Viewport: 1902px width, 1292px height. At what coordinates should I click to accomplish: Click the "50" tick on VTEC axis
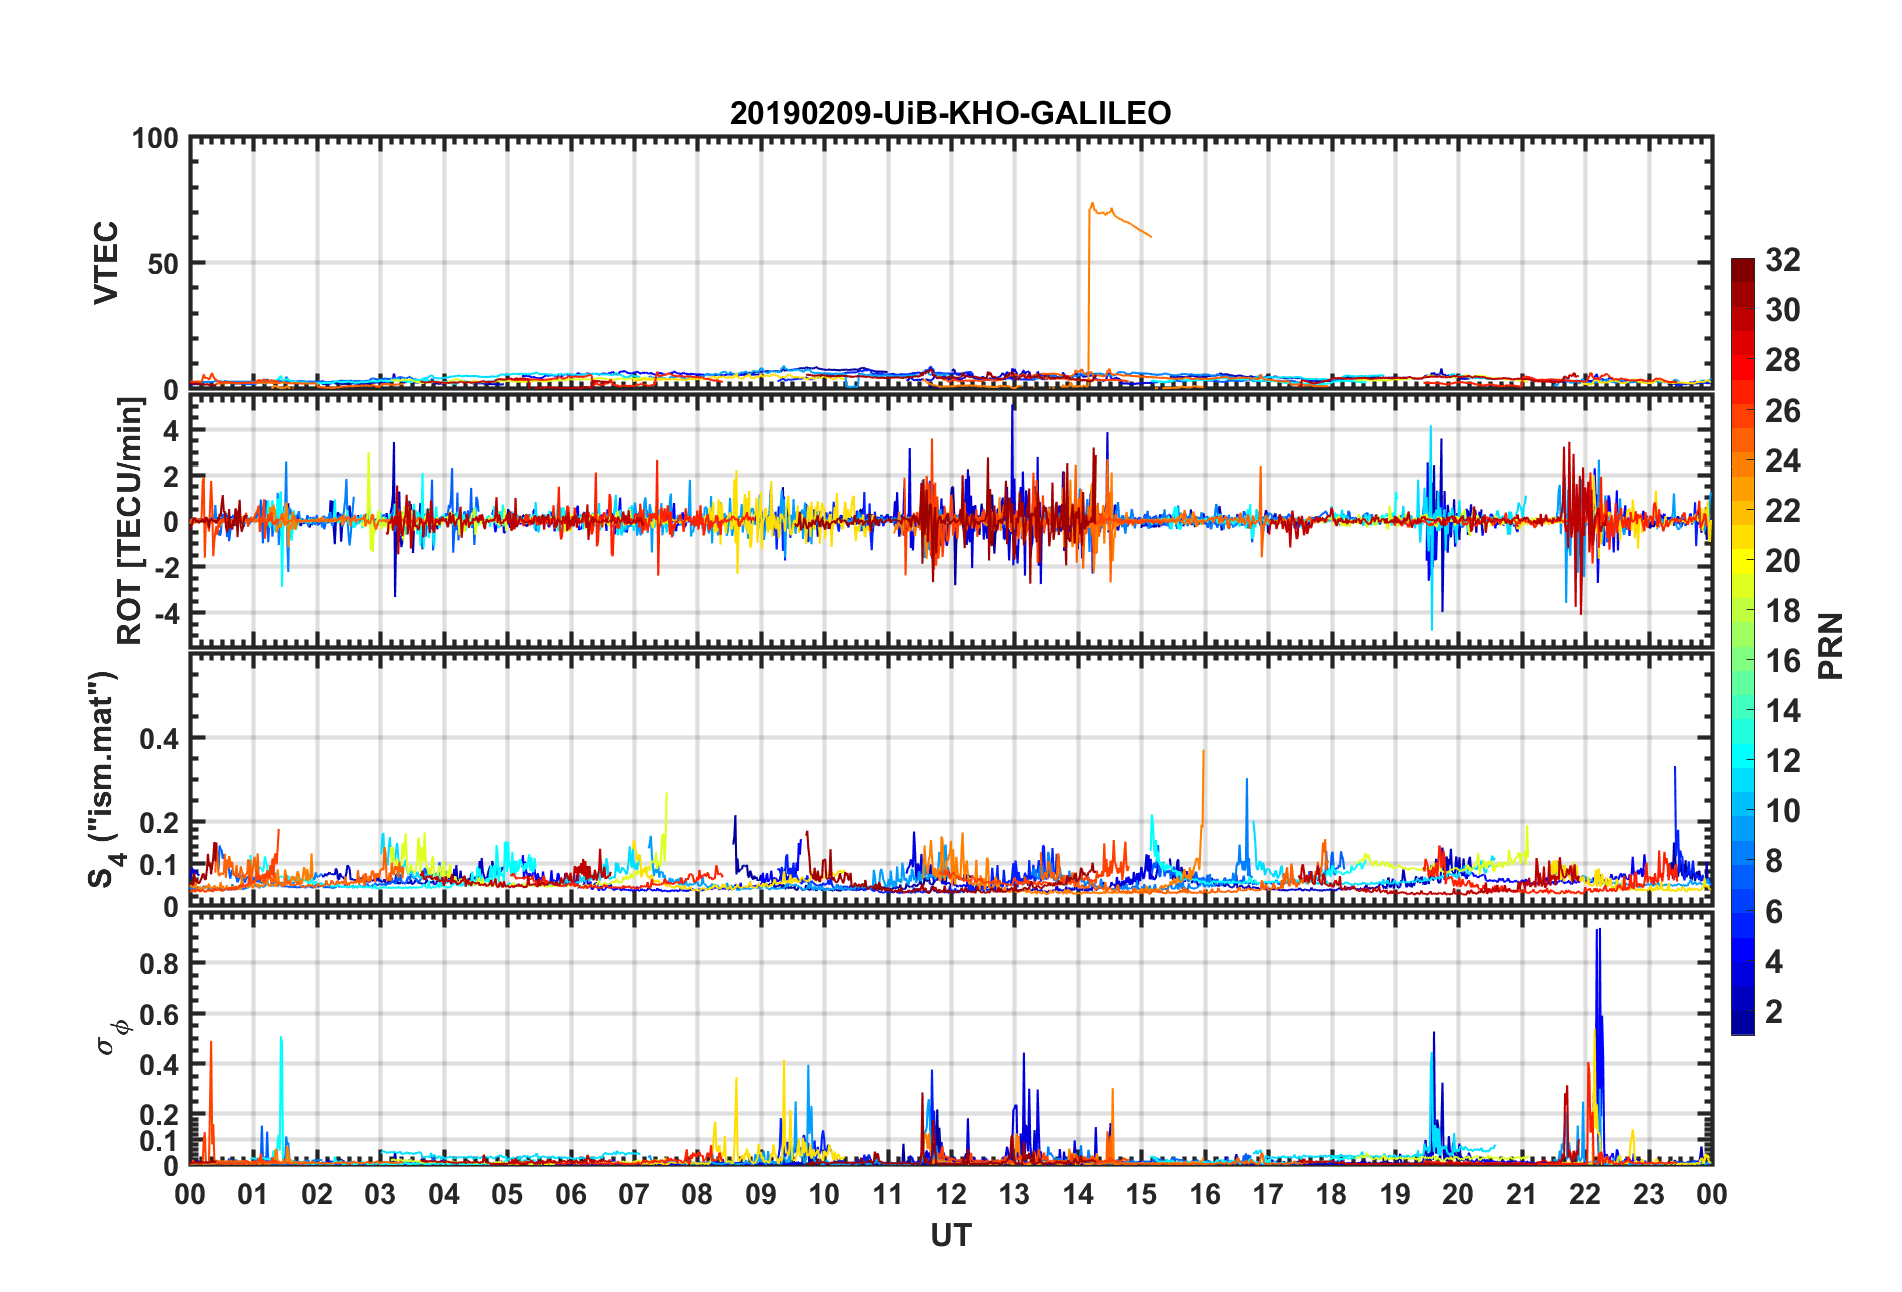tap(163, 264)
